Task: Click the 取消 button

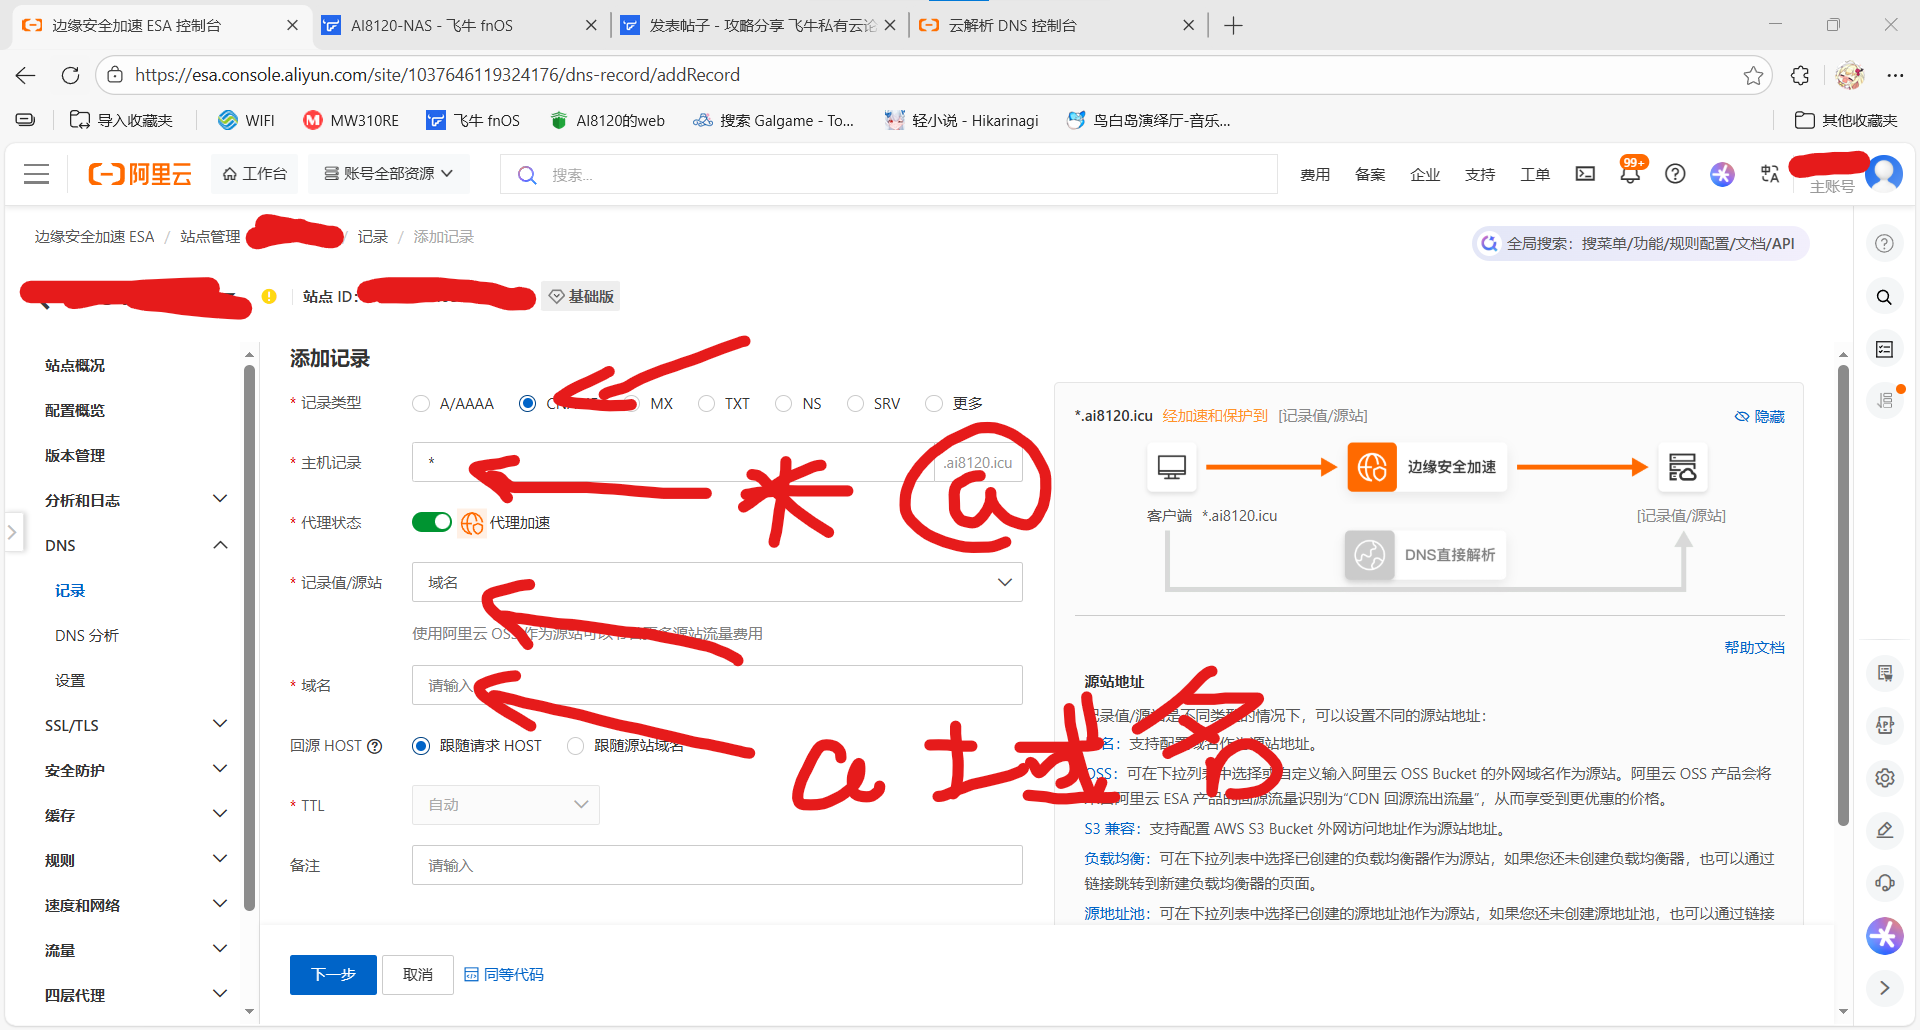Action: (418, 975)
